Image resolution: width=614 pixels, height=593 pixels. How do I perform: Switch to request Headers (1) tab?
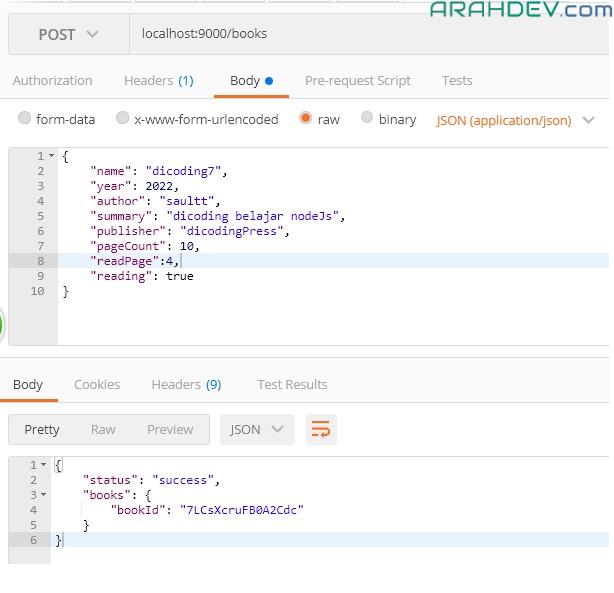[x=158, y=80]
